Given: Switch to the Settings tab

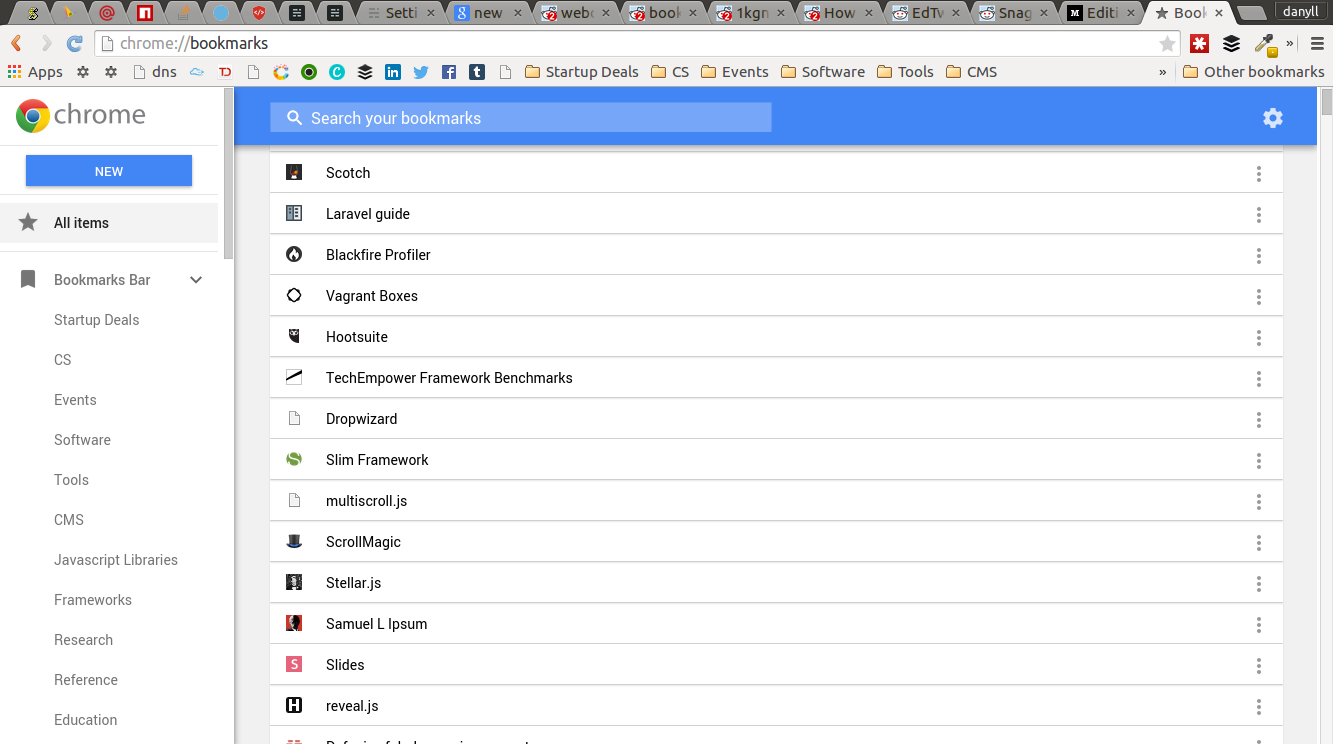Looking at the screenshot, I should pyautogui.click(x=400, y=13).
